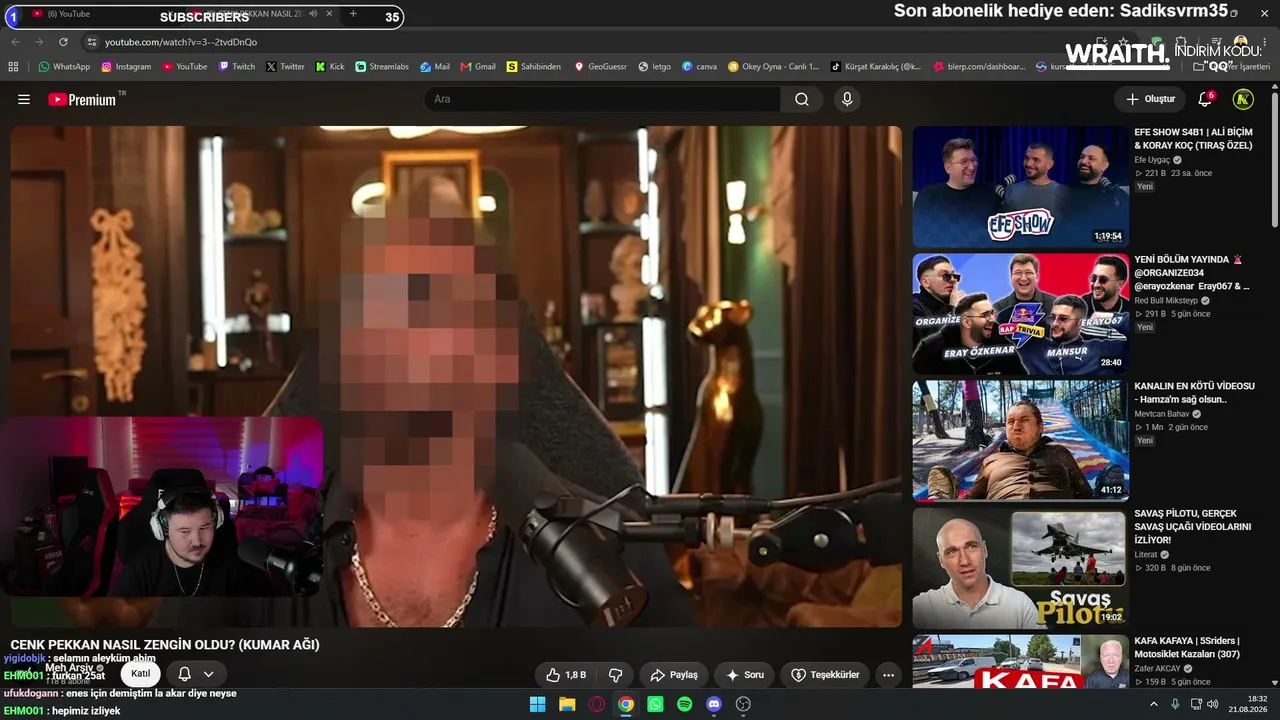
Task: Click the search magnifier button
Action: [x=802, y=100]
